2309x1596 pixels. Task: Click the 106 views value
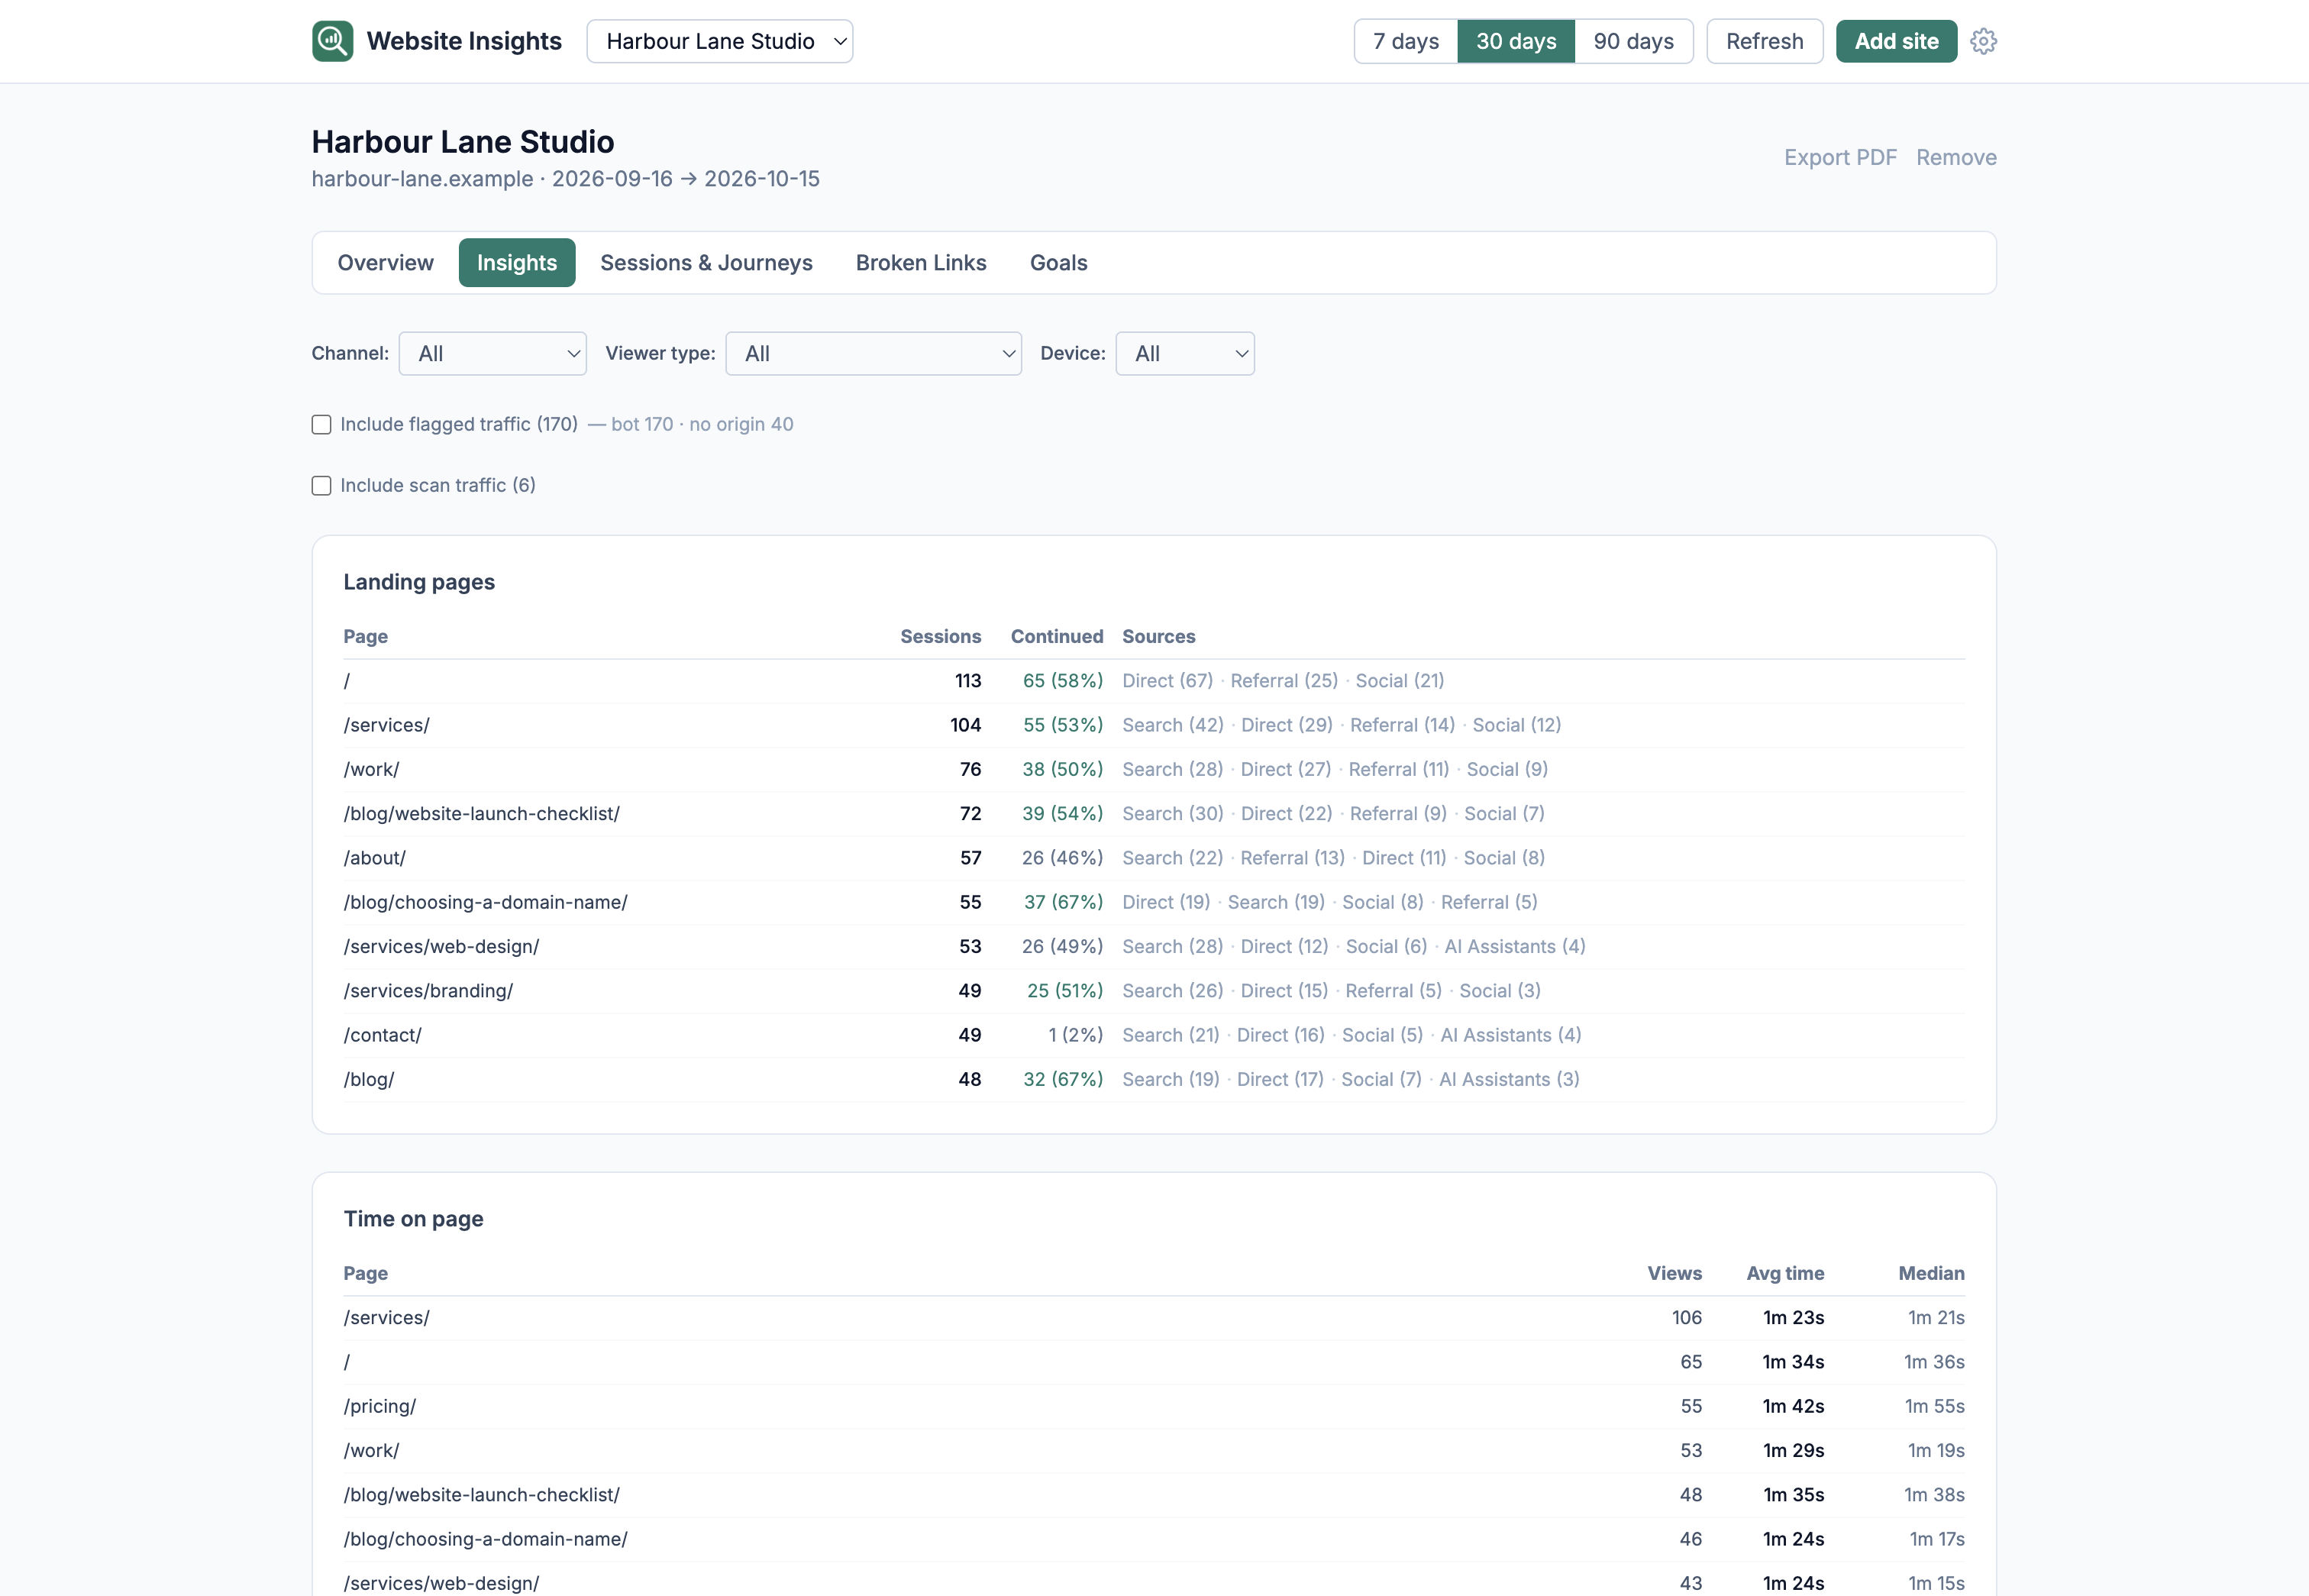[1686, 1318]
